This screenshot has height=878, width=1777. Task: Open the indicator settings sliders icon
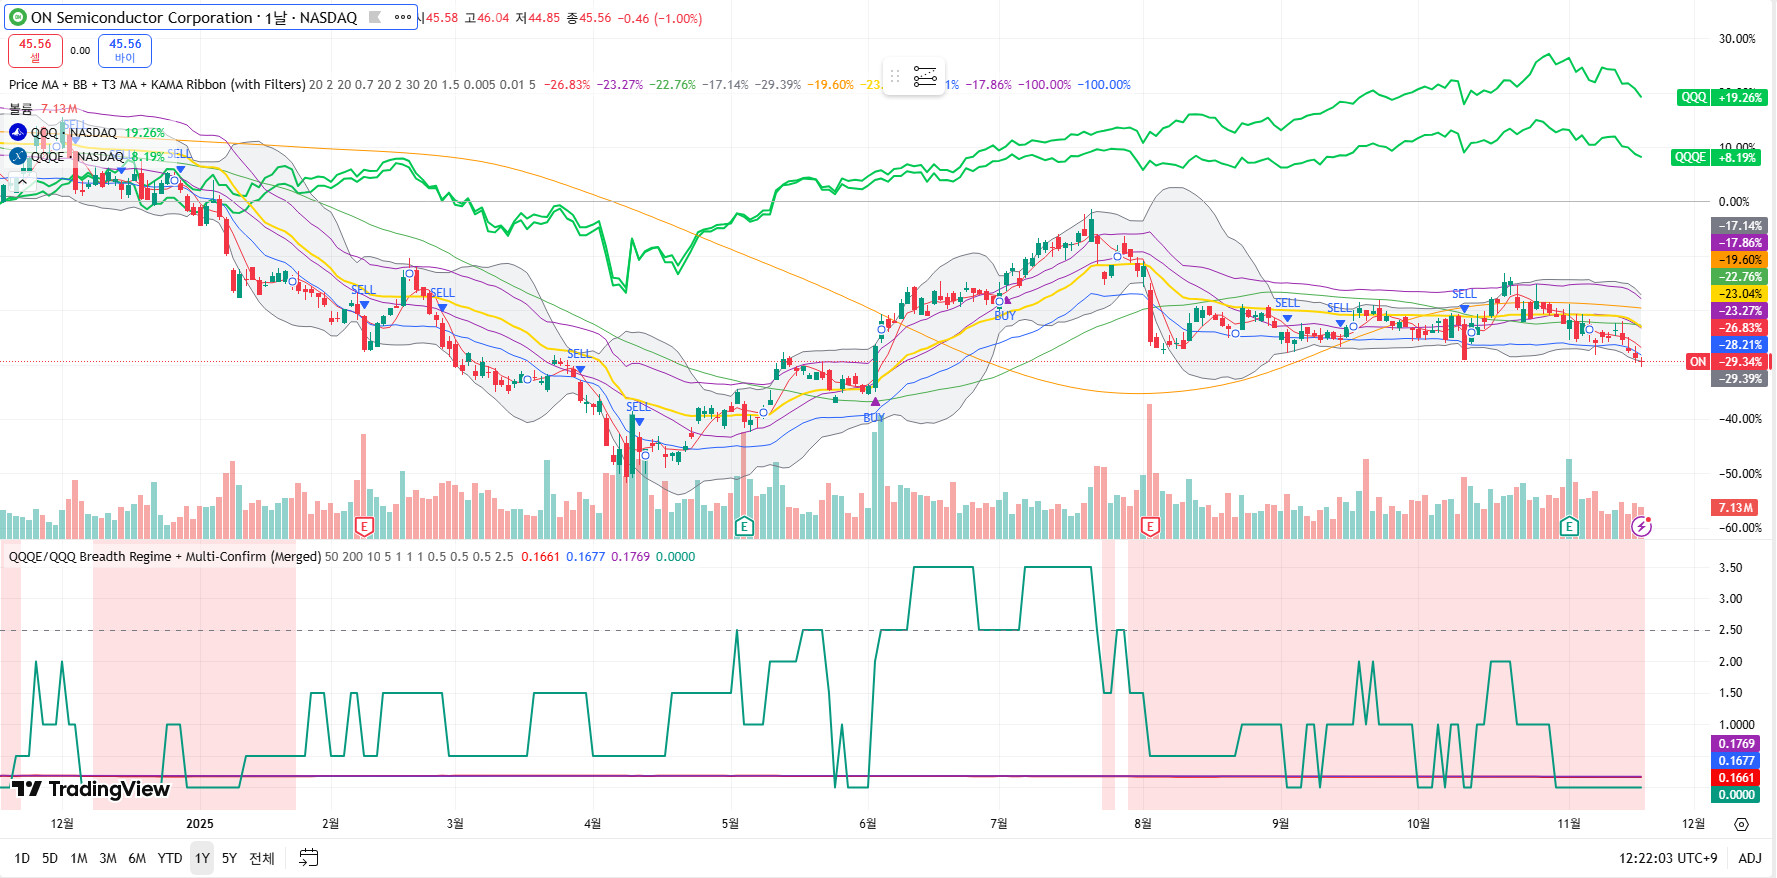point(925,76)
